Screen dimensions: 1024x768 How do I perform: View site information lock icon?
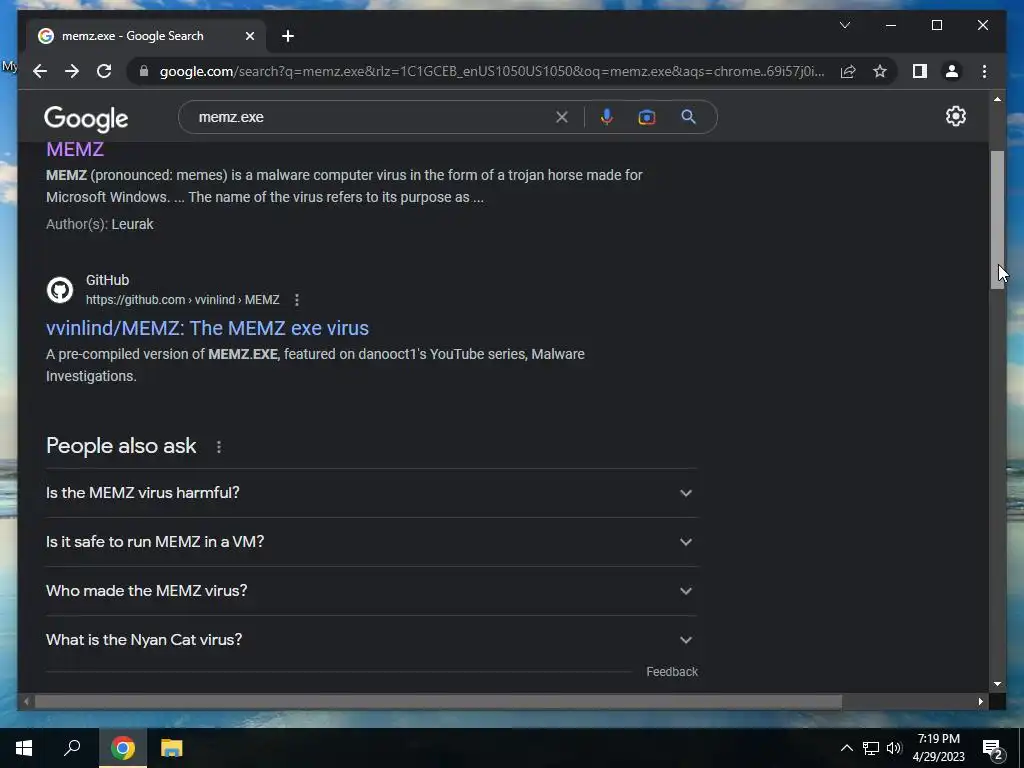coord(144,71)
